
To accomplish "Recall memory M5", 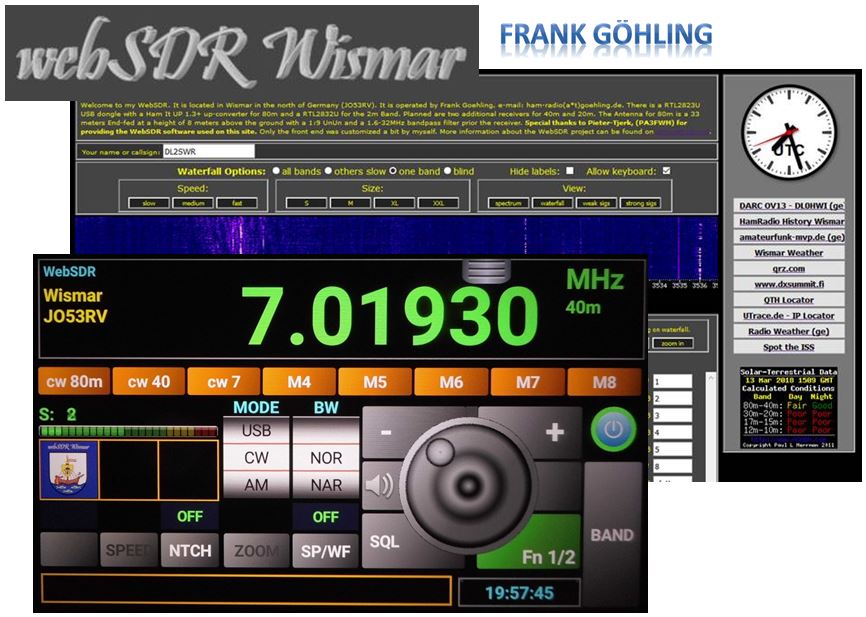I will [375, 382].
